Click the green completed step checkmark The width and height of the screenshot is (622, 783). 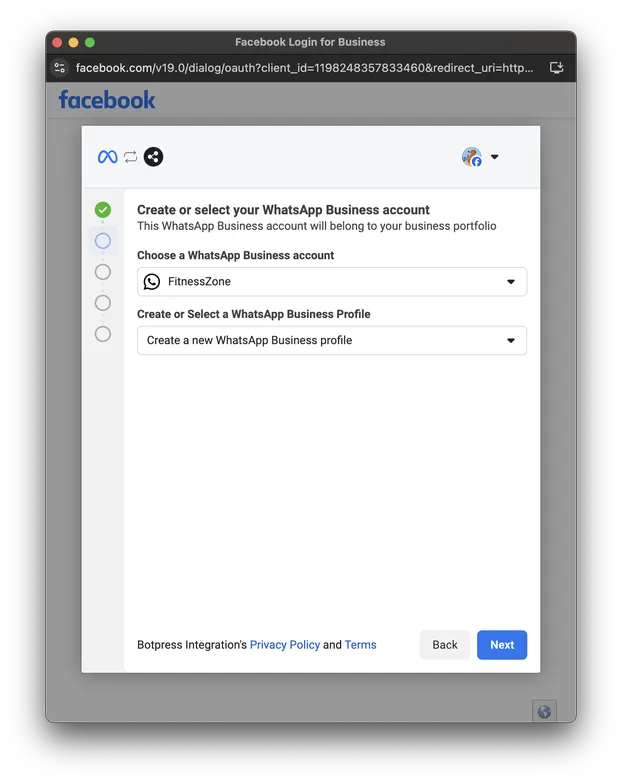point(103,210)
